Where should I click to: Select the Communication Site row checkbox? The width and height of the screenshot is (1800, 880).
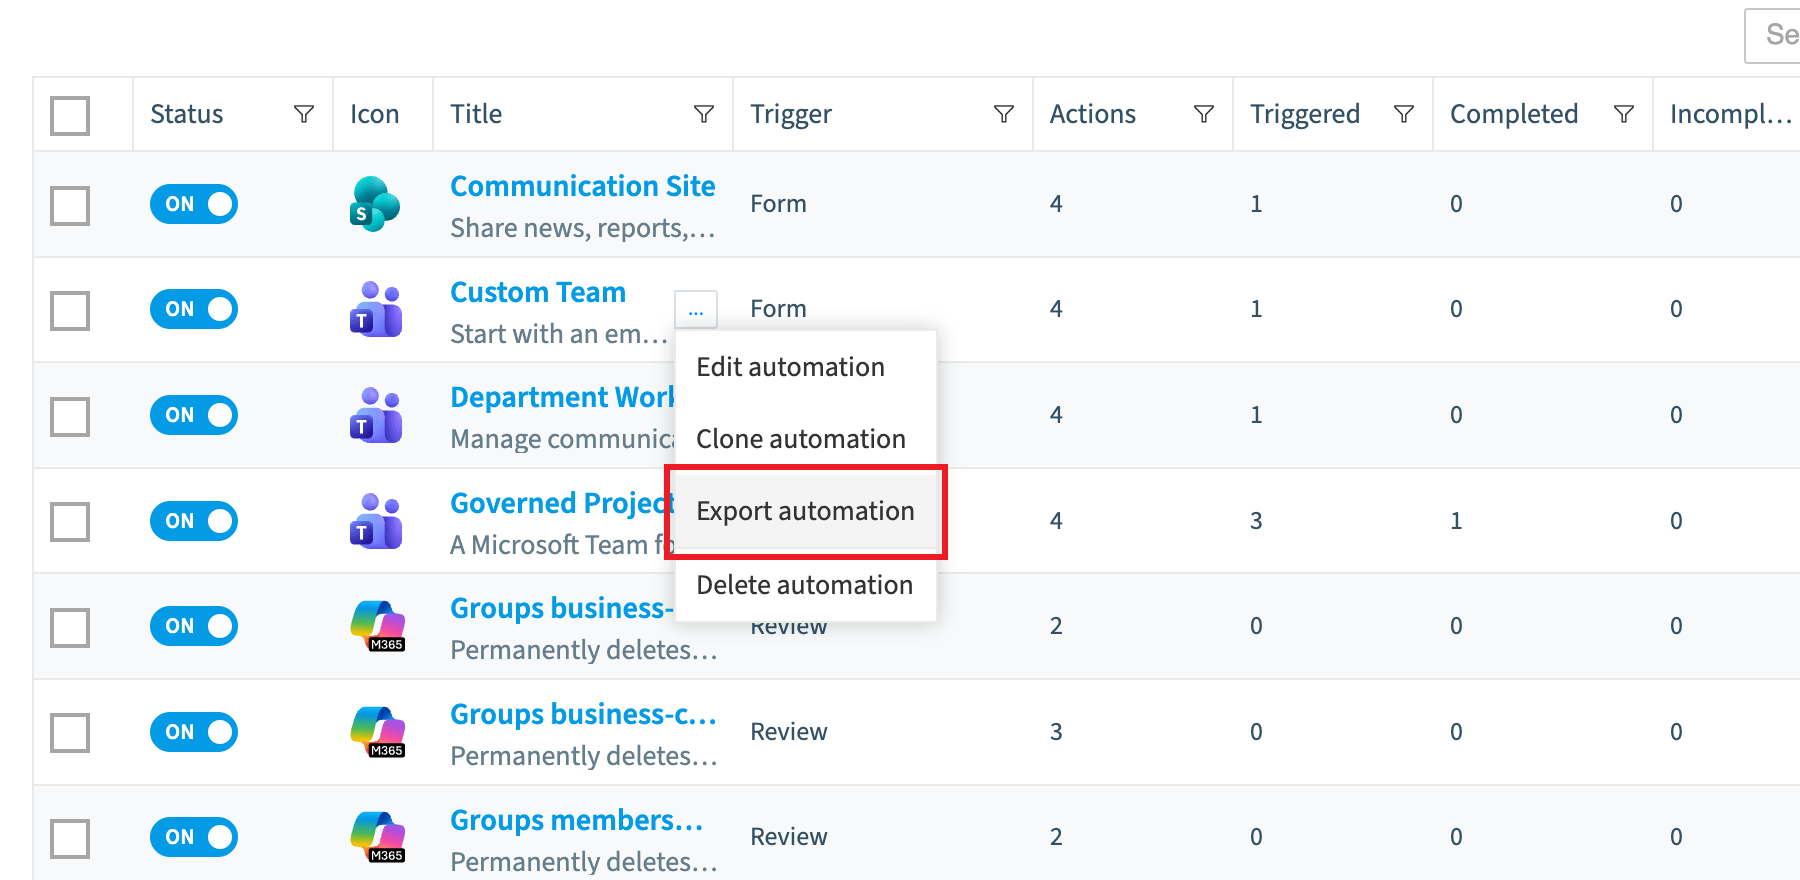click(70, 206)
